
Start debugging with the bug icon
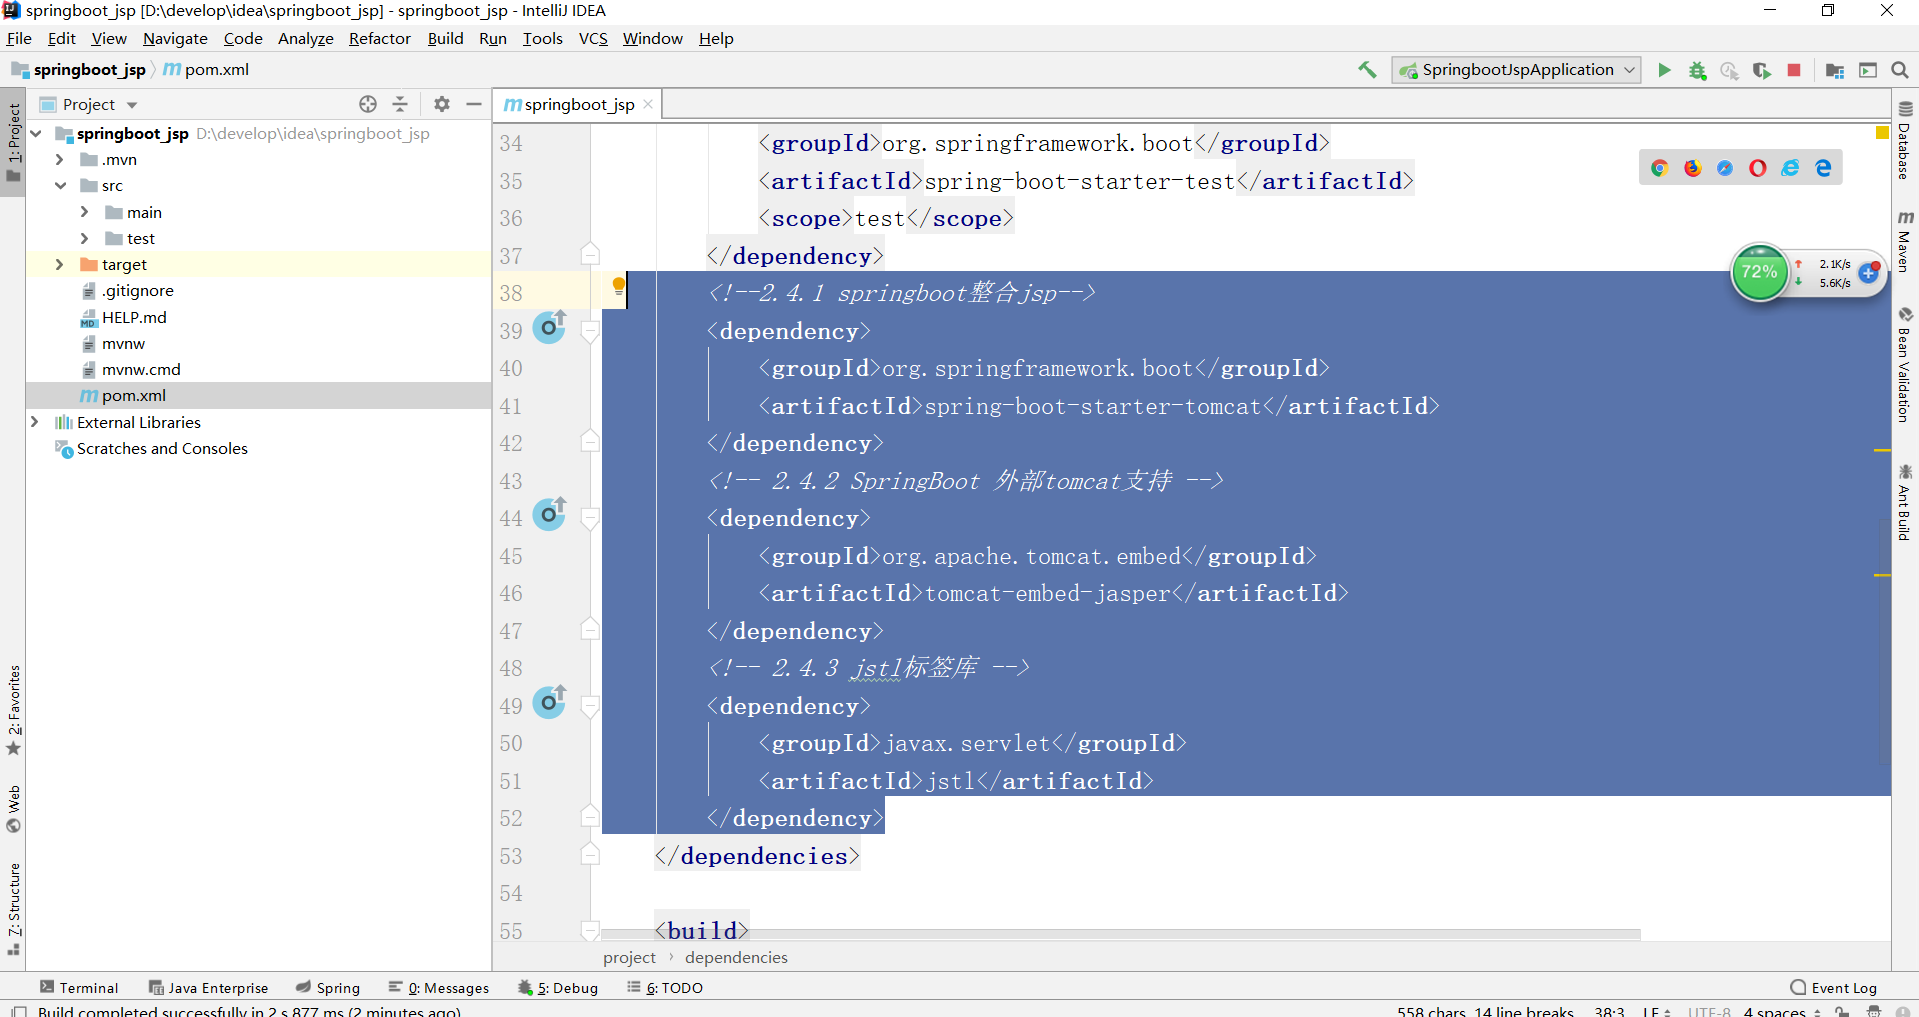[x=1697, y=70]
